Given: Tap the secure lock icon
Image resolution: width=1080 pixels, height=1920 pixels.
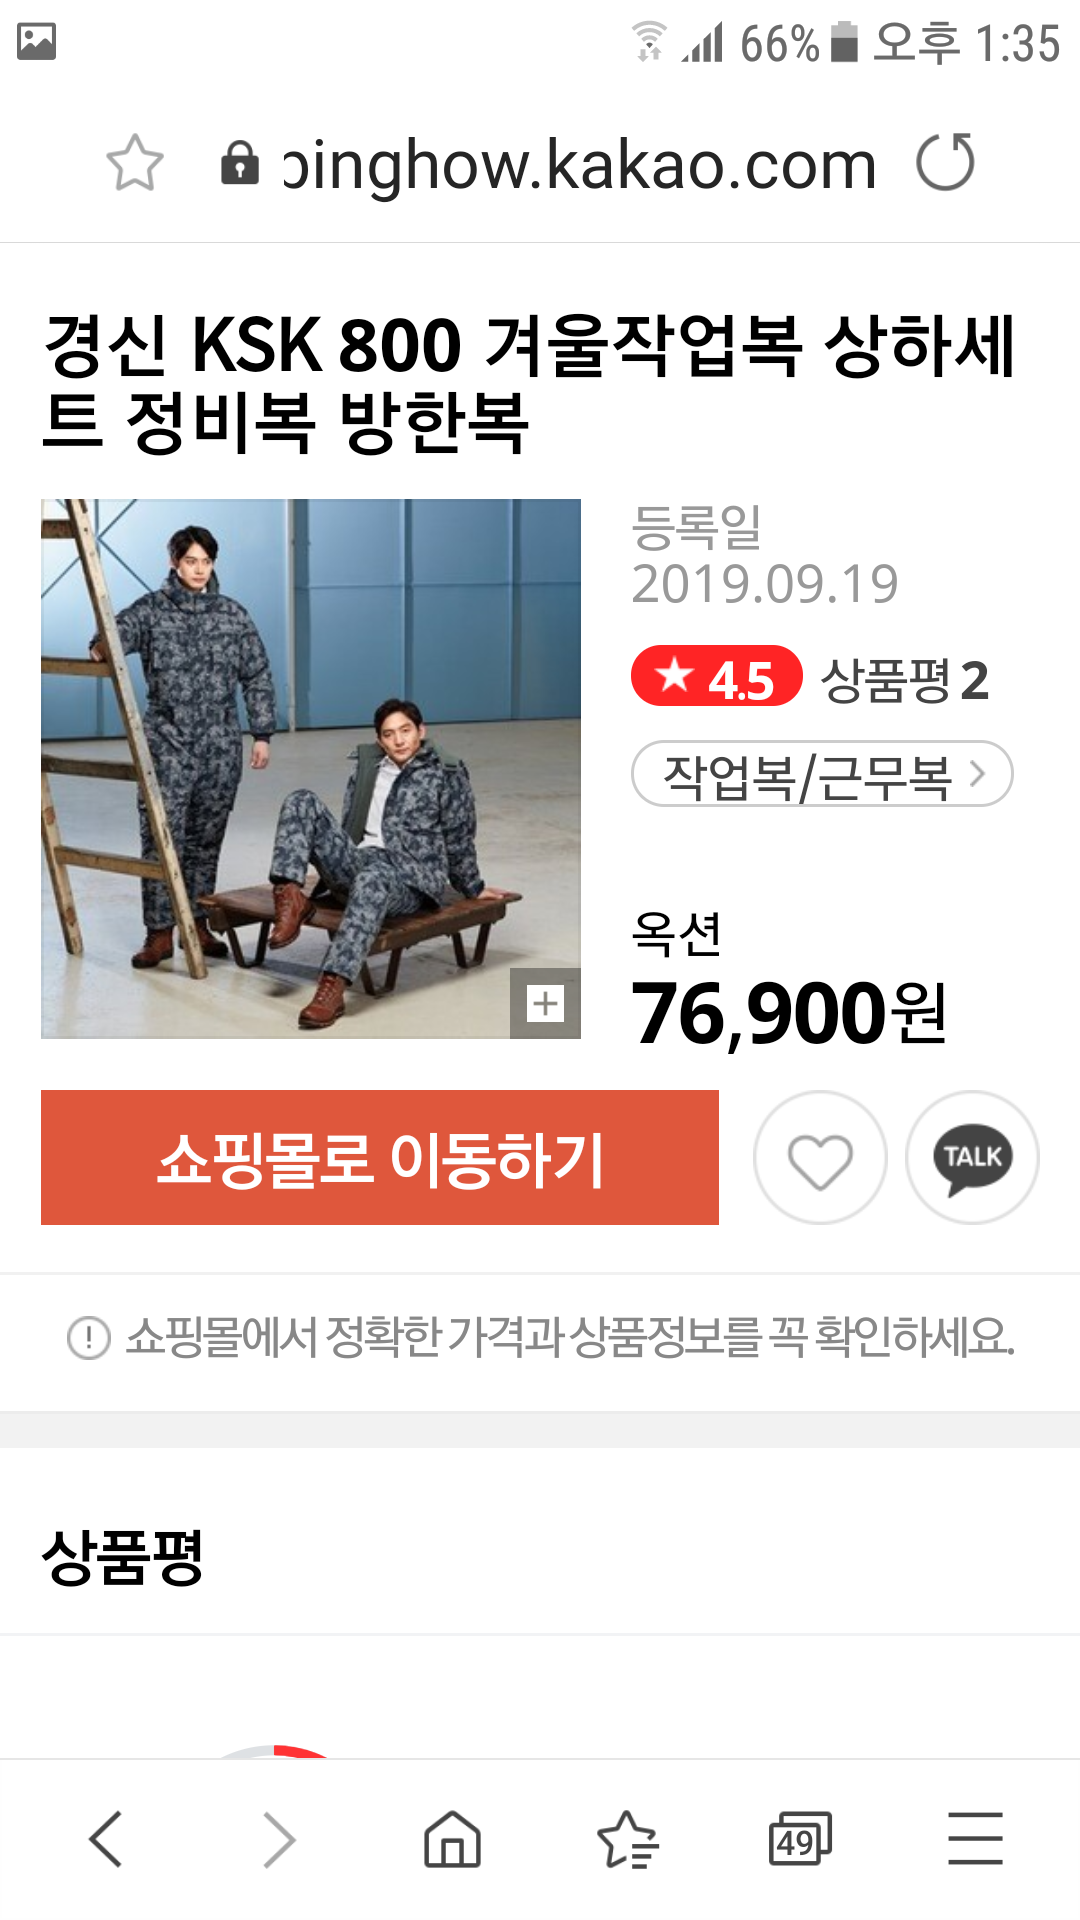Looking at the screenshot, I should pos(240,164).
